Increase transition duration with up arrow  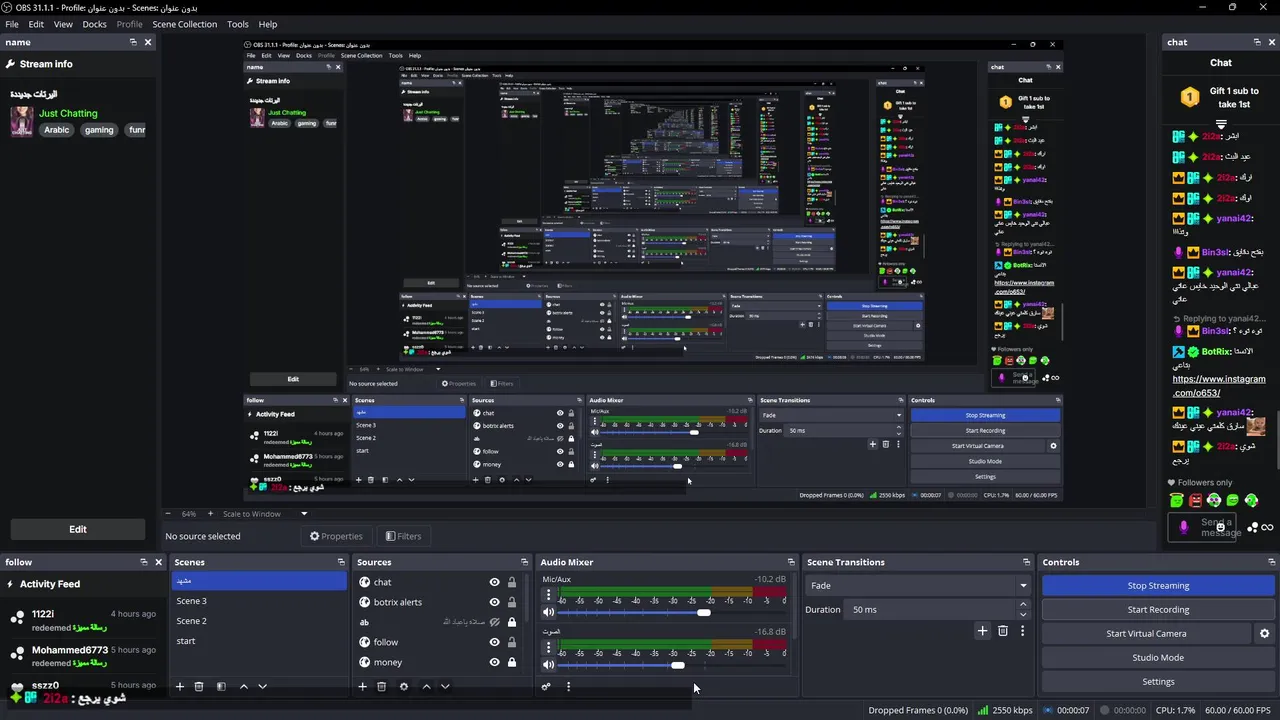pos(1022,604)
